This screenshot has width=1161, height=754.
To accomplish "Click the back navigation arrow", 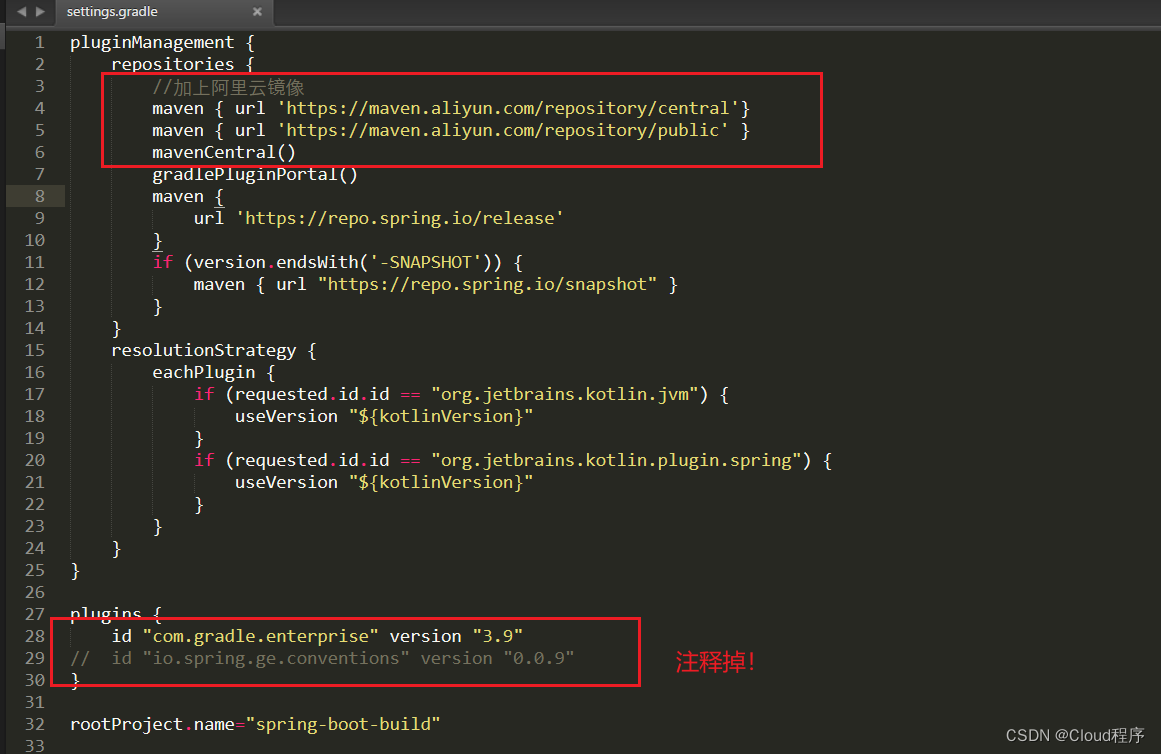I will [x=22, y=13].
